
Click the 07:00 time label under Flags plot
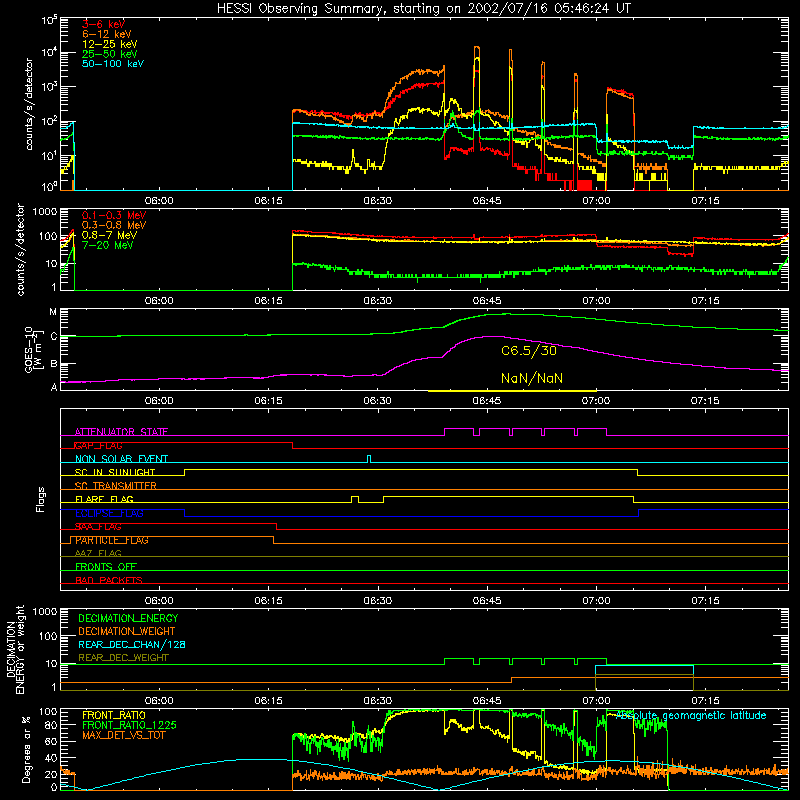596,601
